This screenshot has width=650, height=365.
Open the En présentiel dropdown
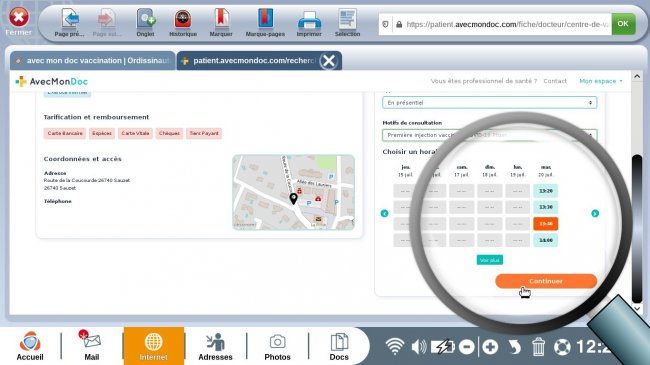tap(489, 102)
